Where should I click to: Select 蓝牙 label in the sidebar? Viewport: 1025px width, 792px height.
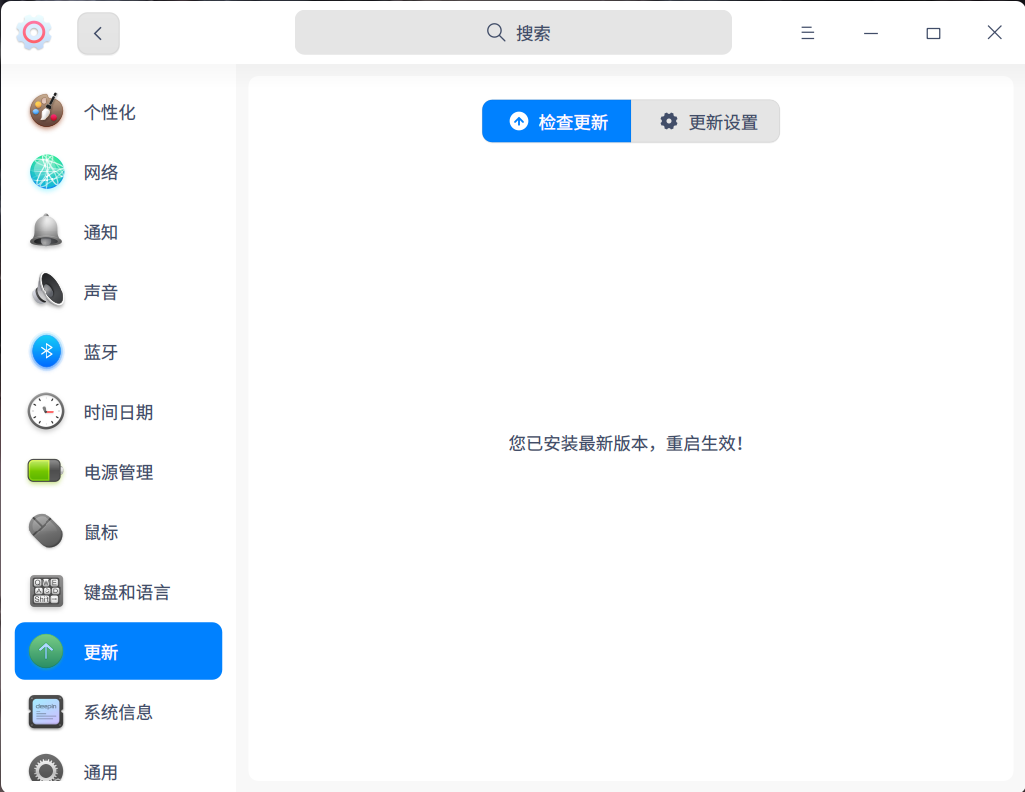(101, 352)
